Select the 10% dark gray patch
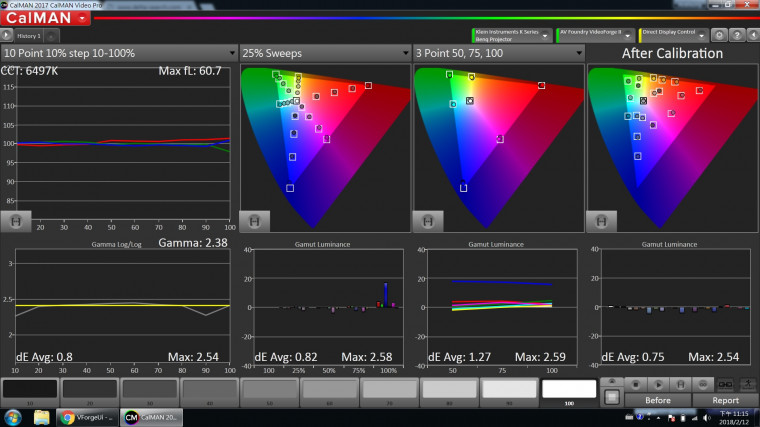This screenshot has height=427, width=760. pos(29,390)
